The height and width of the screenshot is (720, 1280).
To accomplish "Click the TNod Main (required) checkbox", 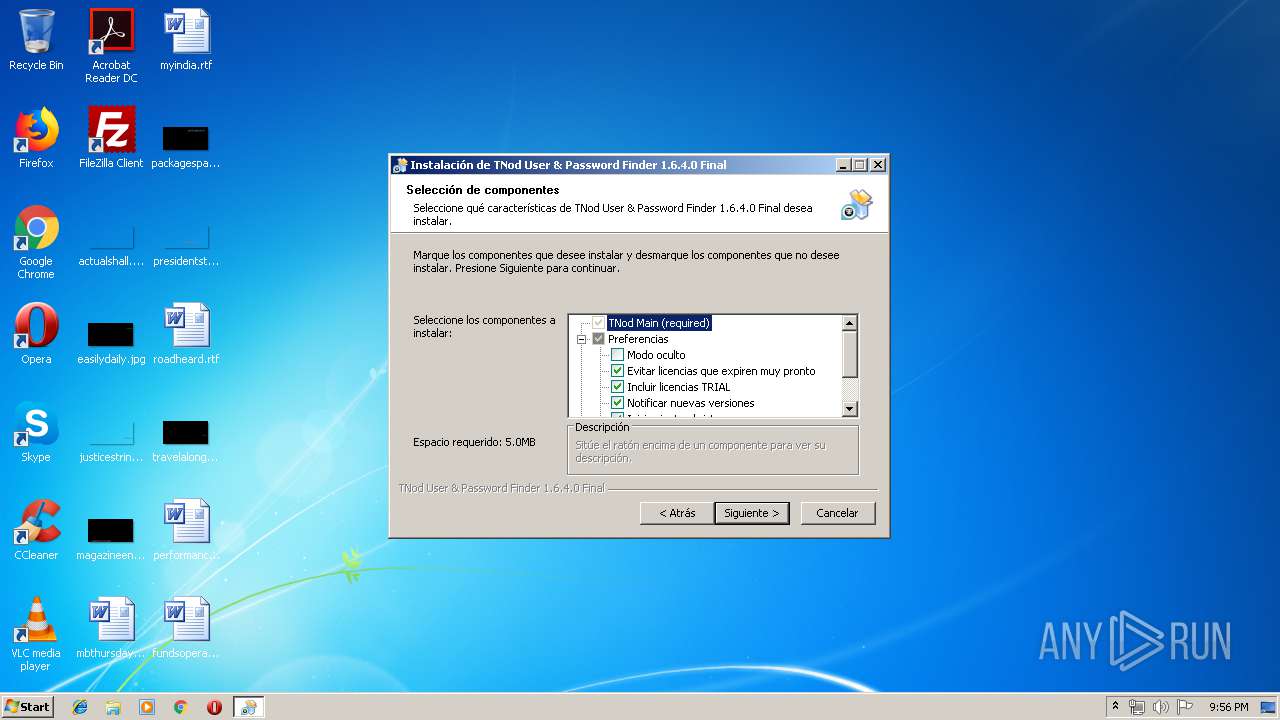I will tap(599, 323).
